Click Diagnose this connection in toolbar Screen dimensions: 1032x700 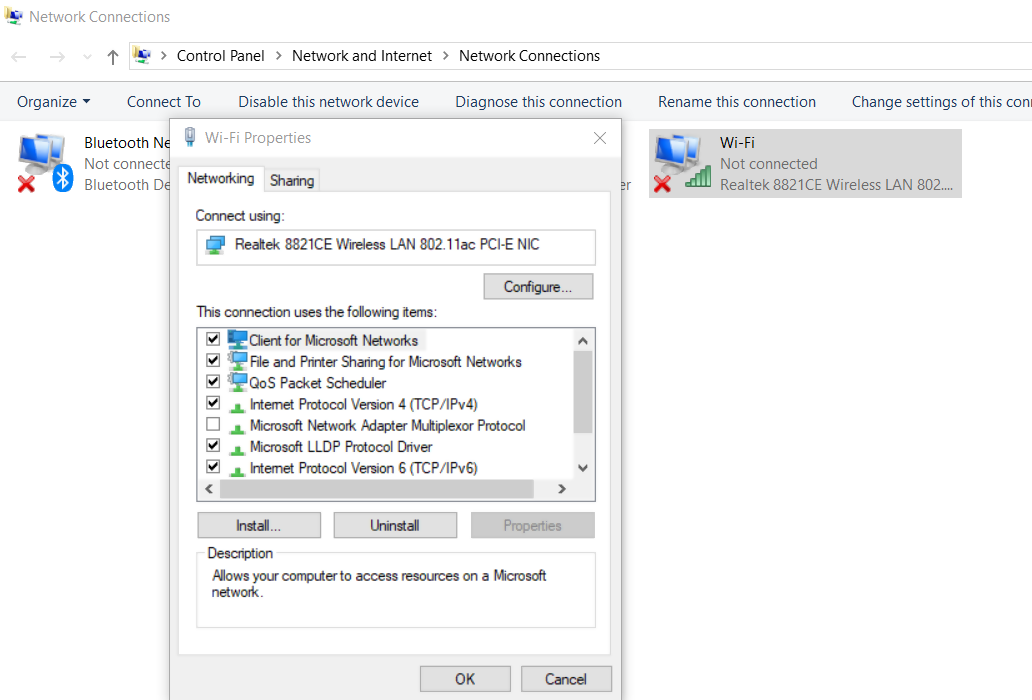(x=538, y=102)
